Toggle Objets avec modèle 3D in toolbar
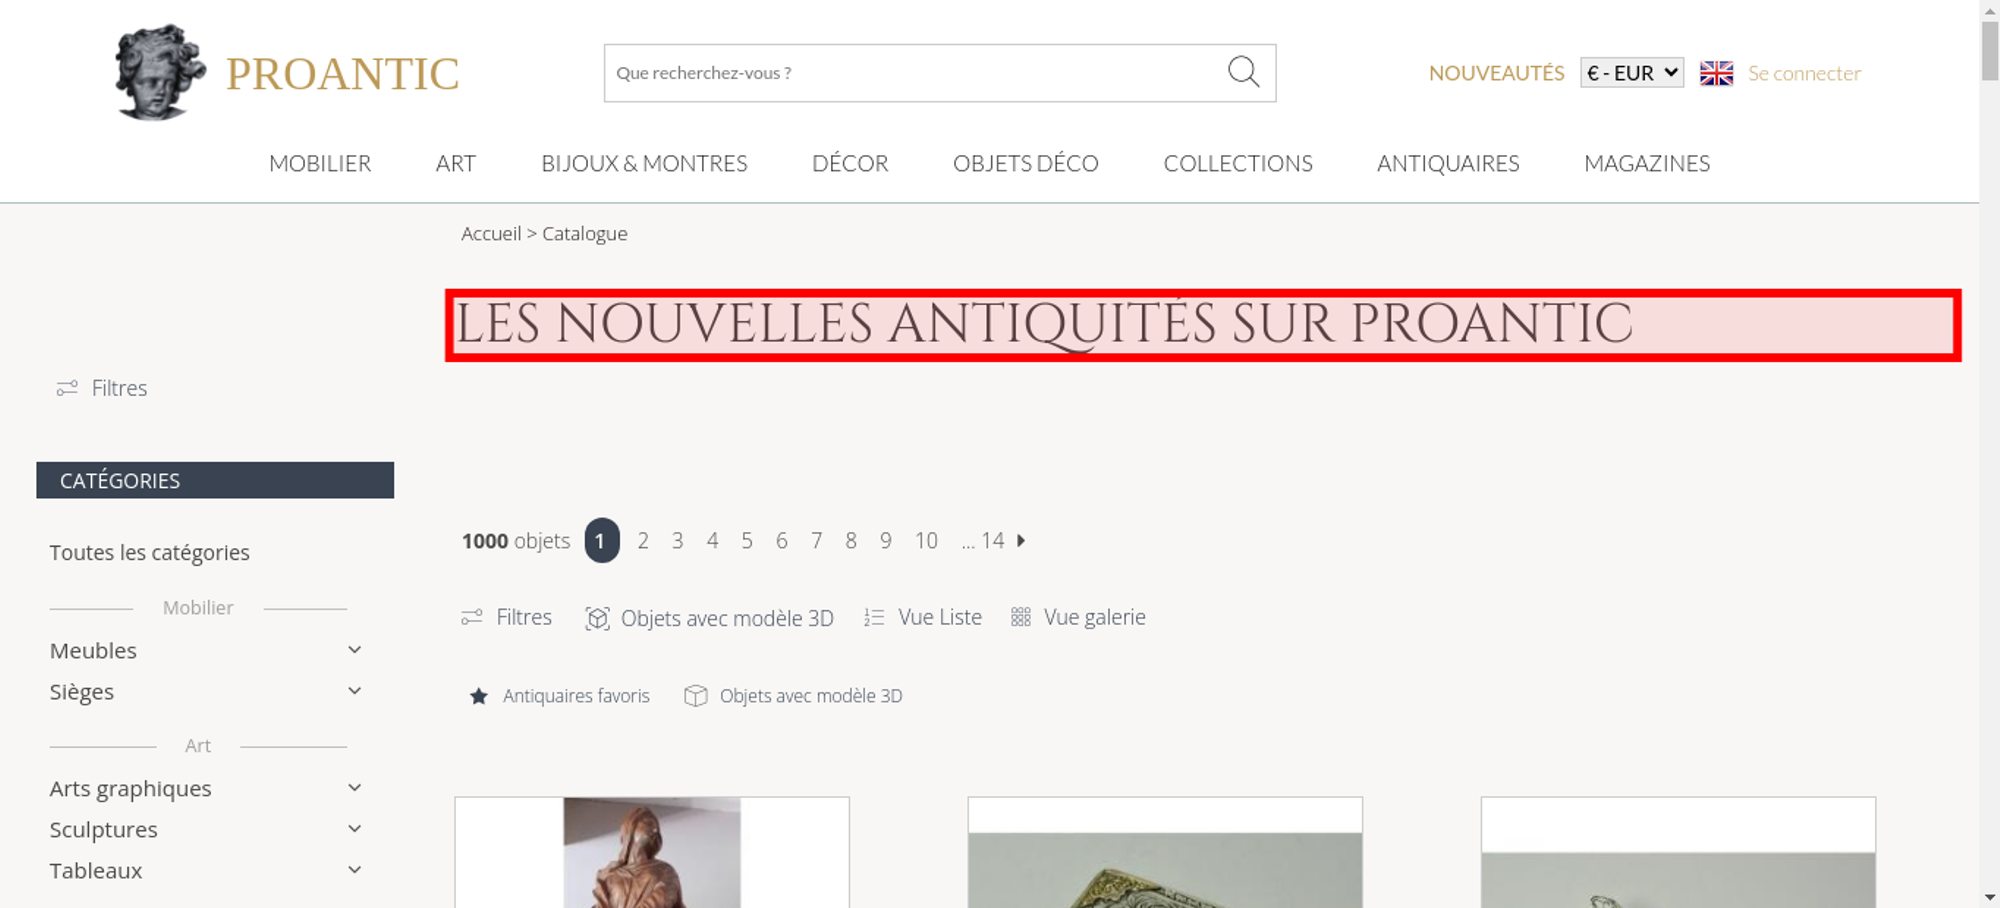 tap(709, 618)
